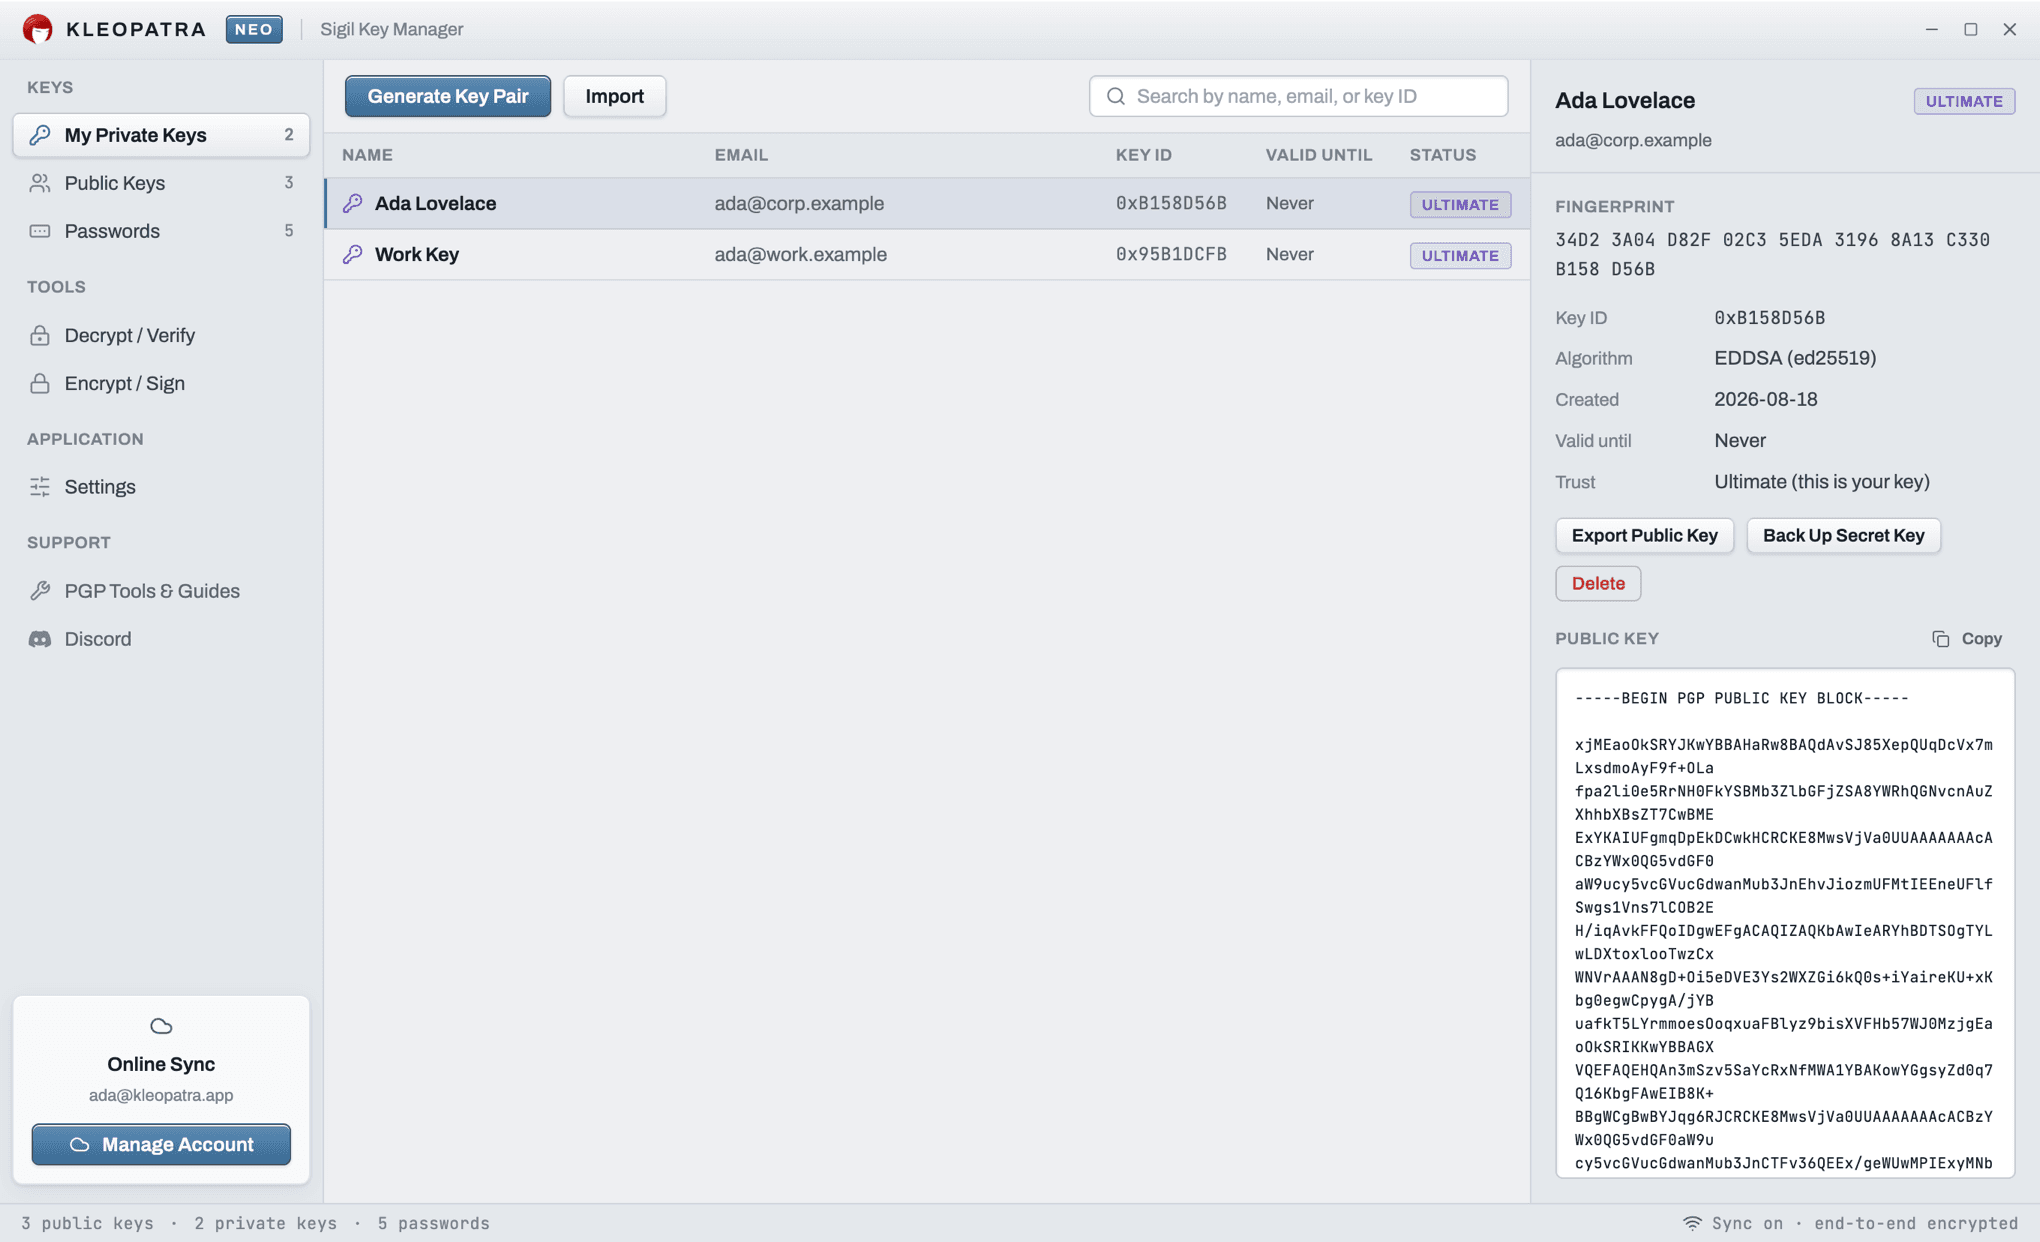Go to the Passwords section
The height and width of the screenshot is (1242, 2040).
pyautogui.click(x=161, y=231)
